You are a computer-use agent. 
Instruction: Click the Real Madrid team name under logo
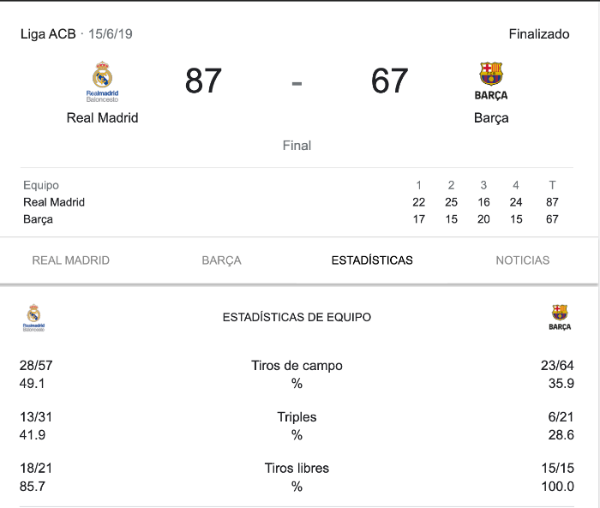pos(102,118)
